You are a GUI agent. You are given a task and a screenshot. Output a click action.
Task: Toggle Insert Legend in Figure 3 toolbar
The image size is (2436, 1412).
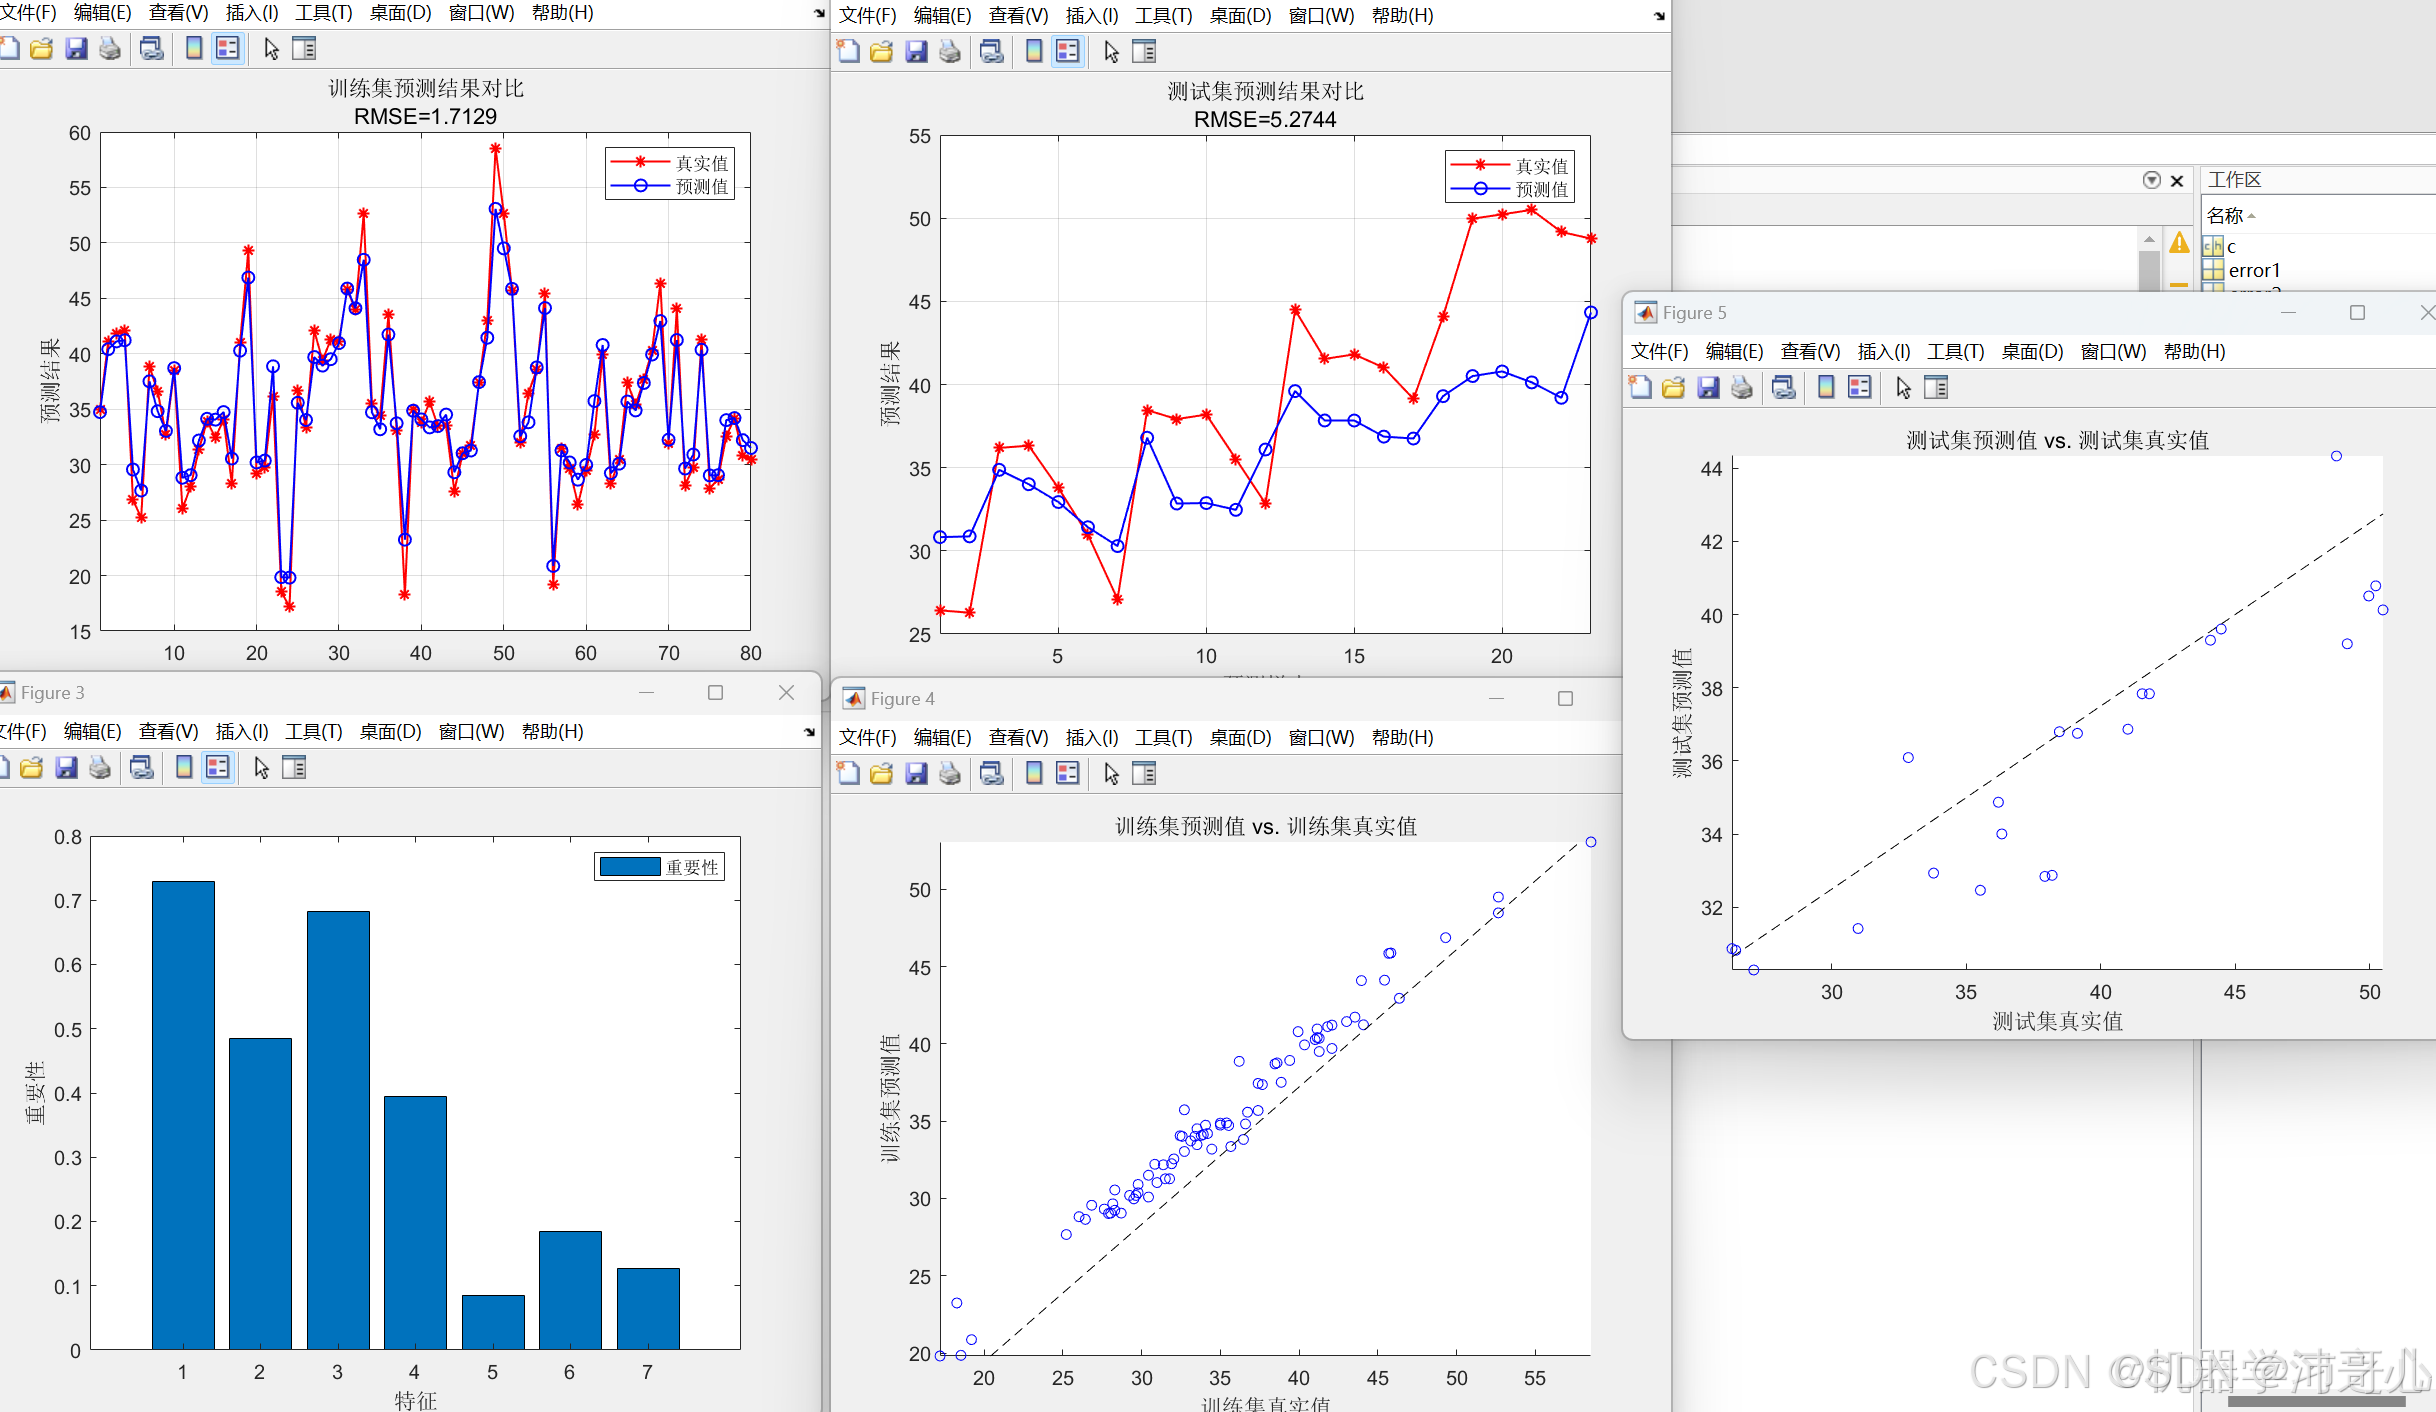[x=217, y=768]
